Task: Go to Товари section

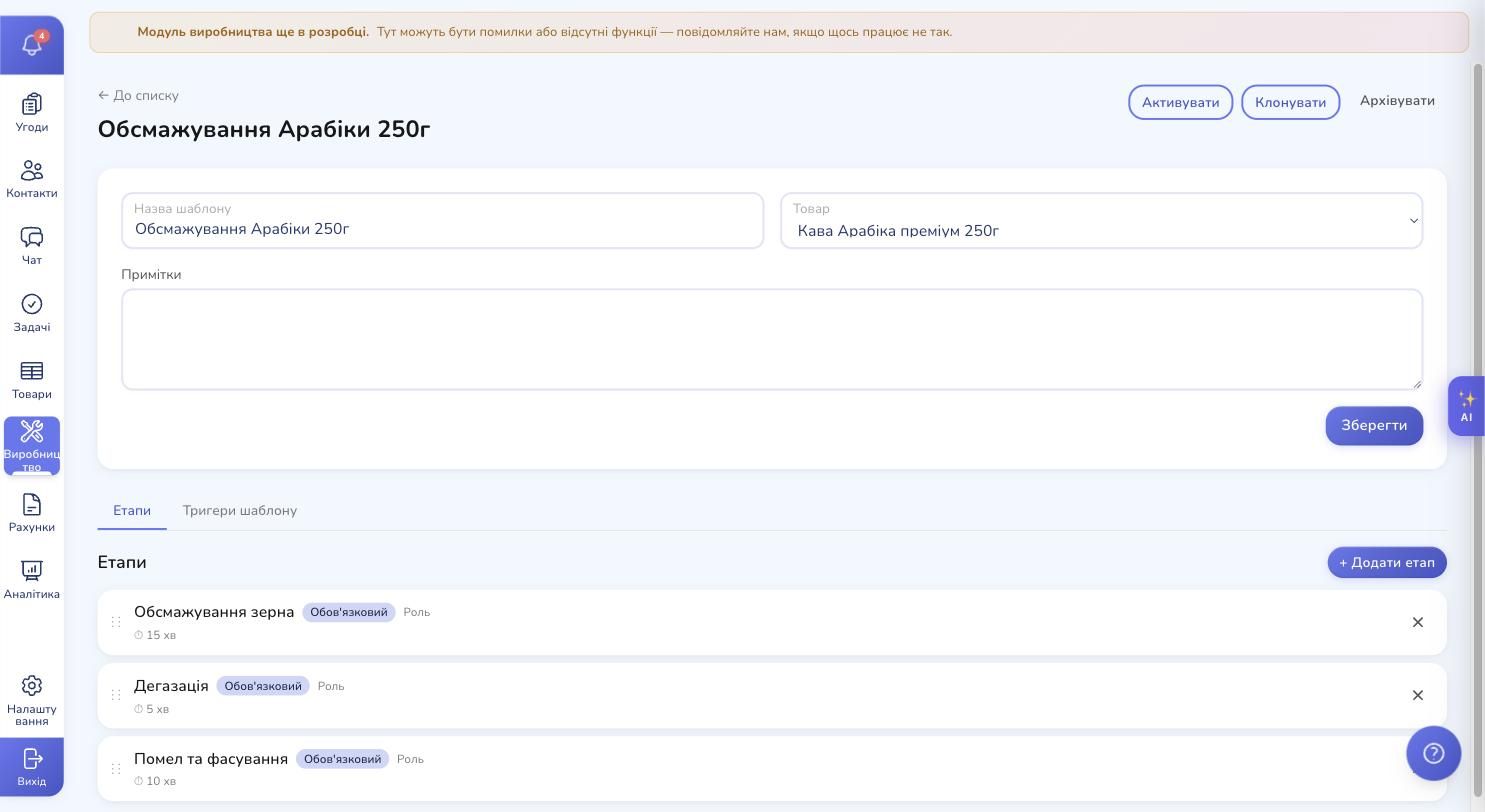Action: (32, 380)
